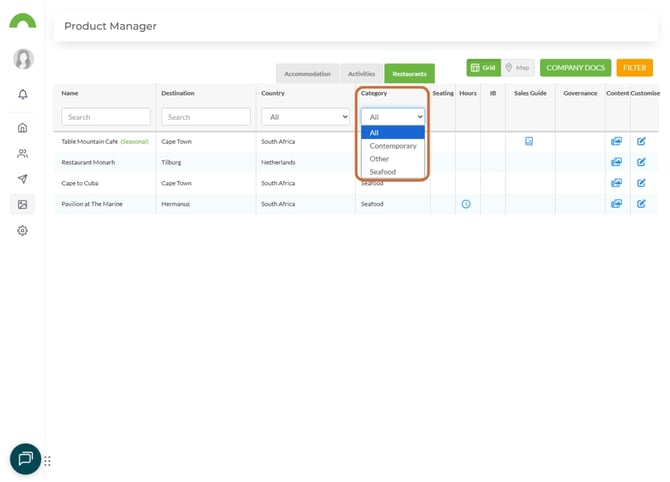Click Table Mountain Cafe name

(x=89, y=141)
